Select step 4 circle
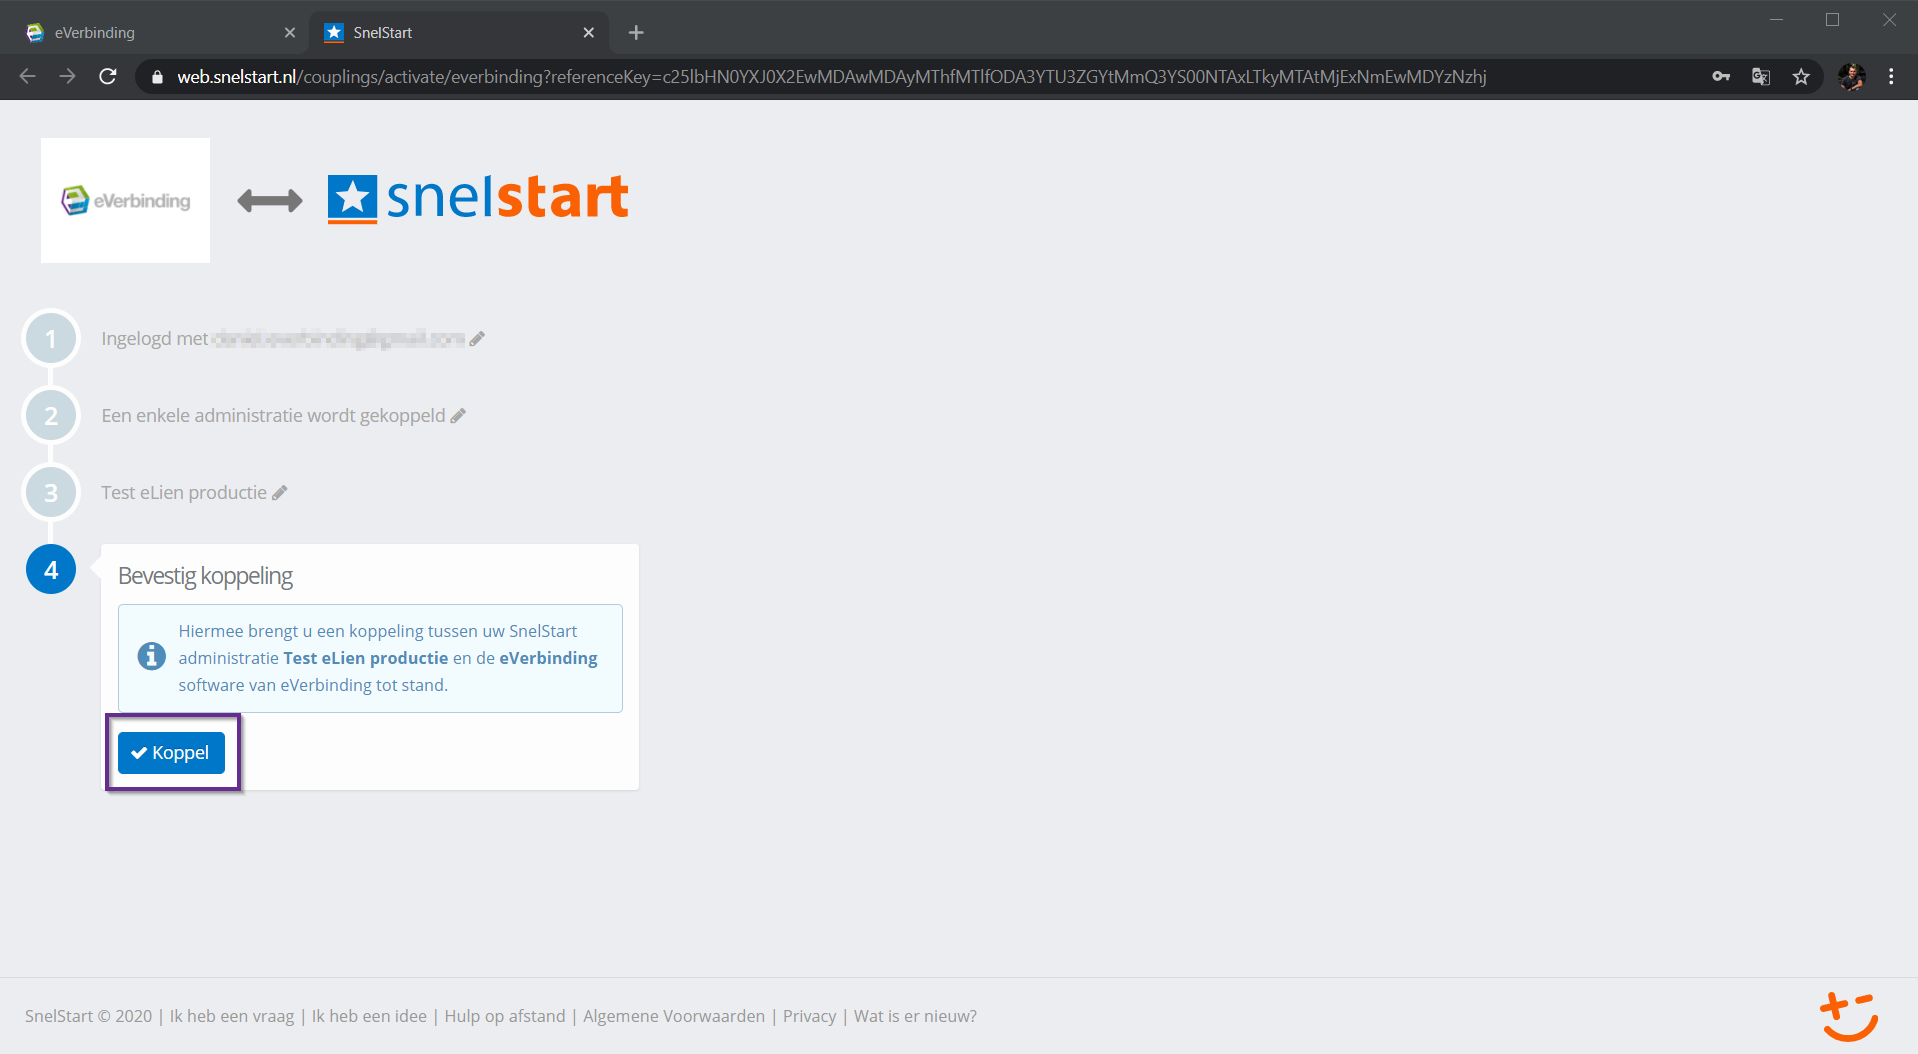1918x1054 pixels. (51, 570)
